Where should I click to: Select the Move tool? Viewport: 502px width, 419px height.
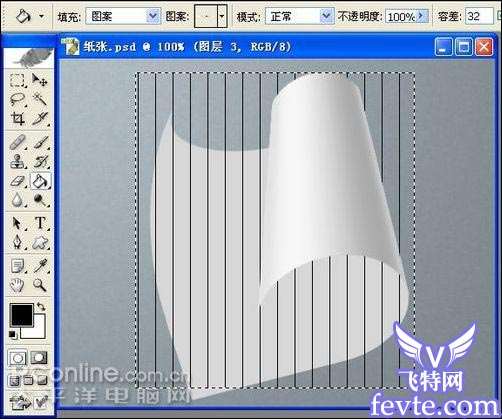[40, 80]
